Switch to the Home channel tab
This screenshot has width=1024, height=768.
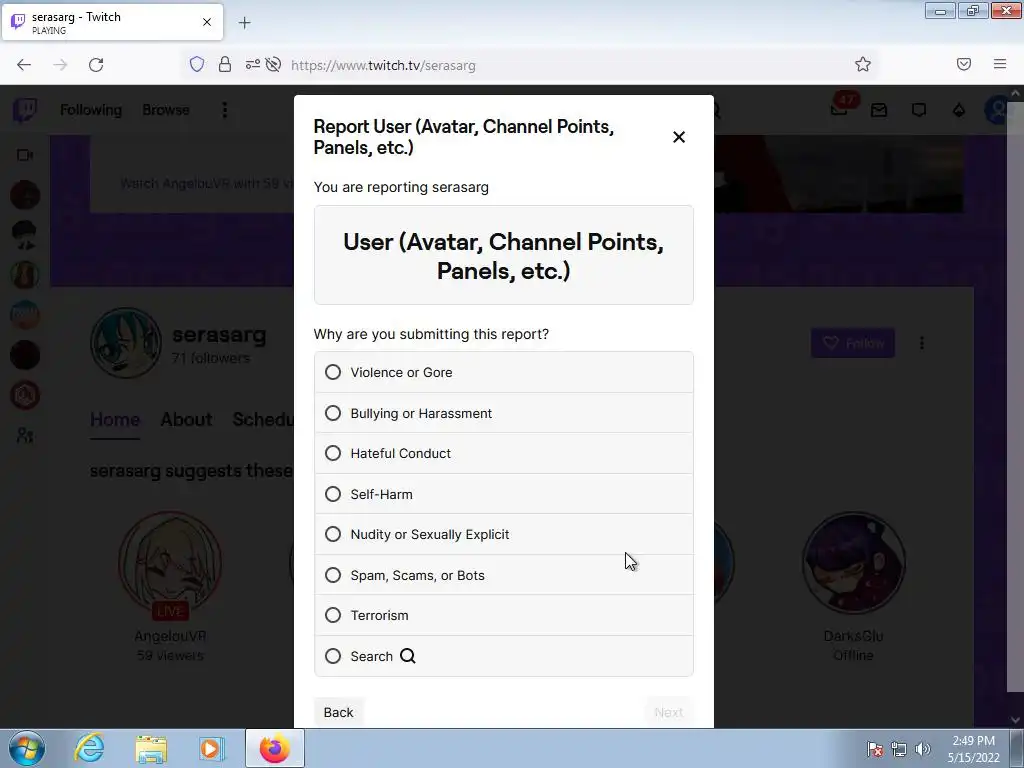click(115, 419)
